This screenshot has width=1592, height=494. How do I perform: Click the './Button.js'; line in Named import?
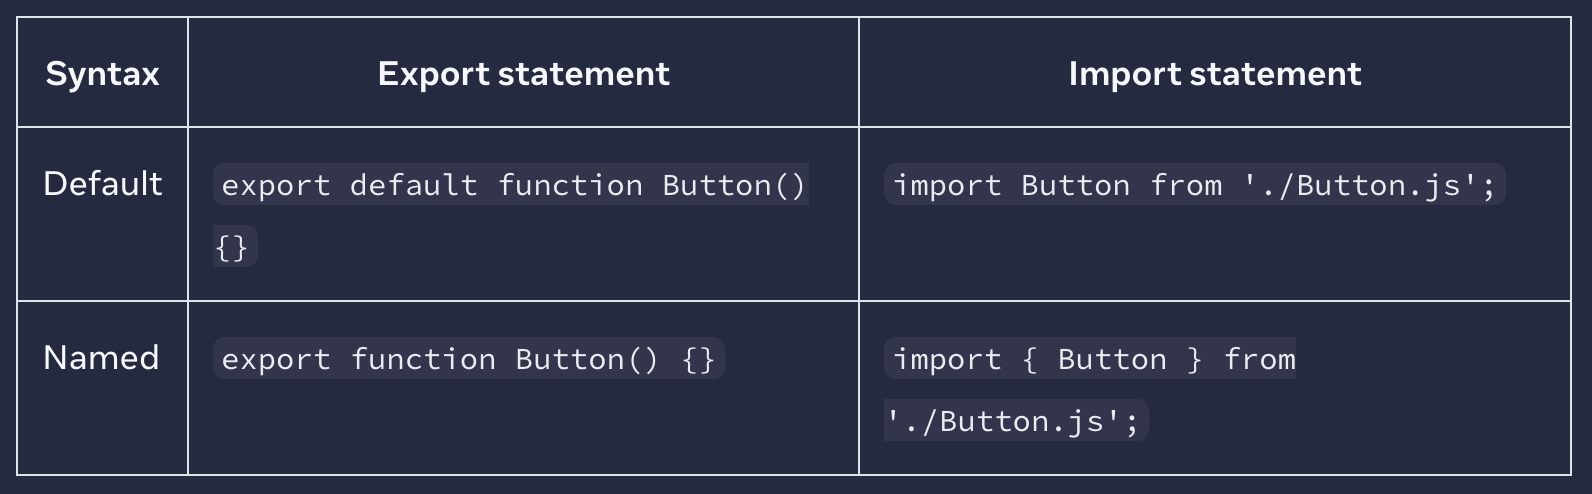[1016, 421]
